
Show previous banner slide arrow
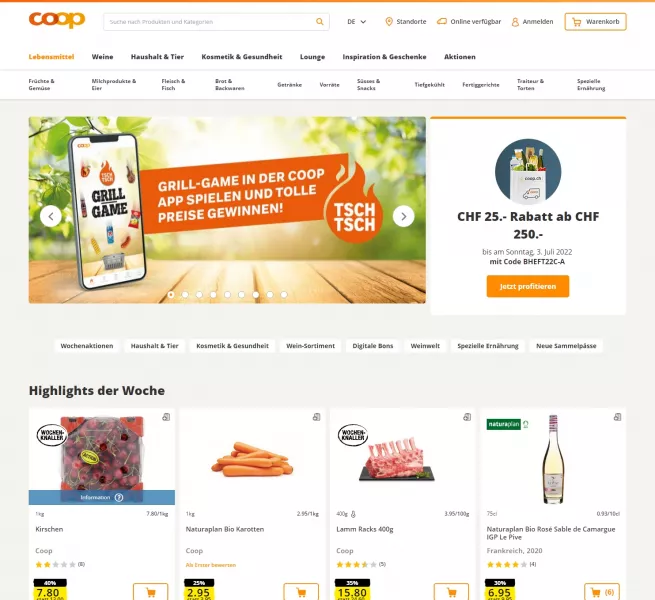(x=51, y=216)
